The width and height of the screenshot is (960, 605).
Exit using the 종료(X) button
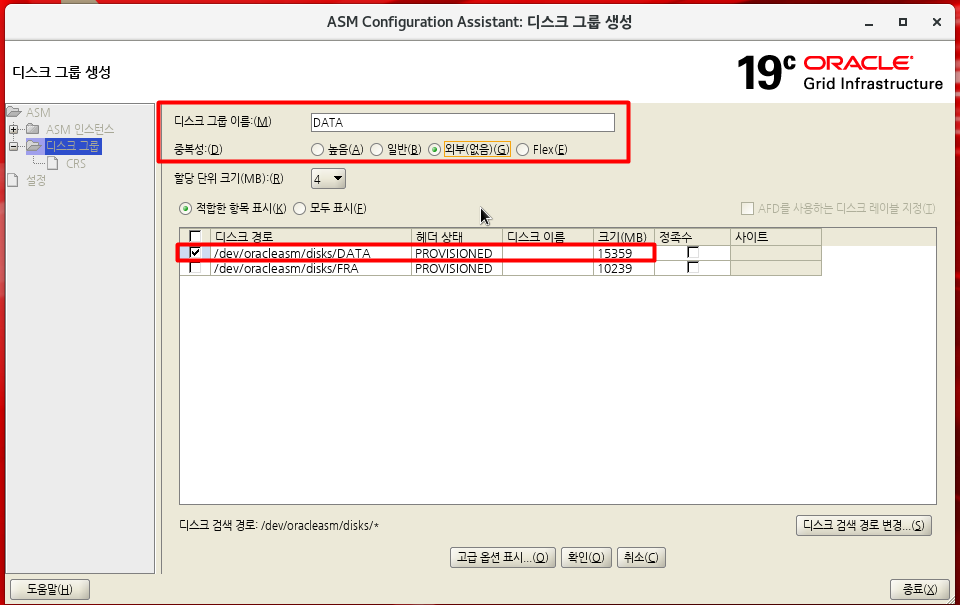920,589
